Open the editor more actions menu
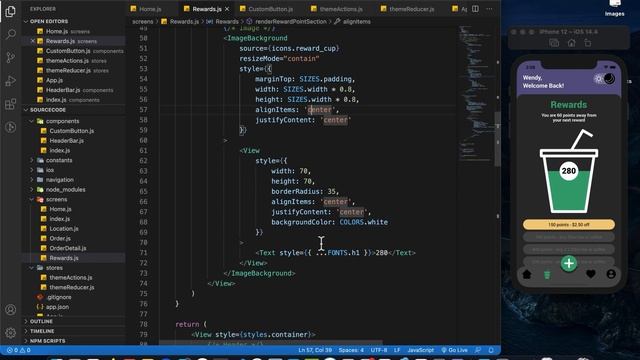The height and width of the screenshot is (360, 640). tap(489, 9)
